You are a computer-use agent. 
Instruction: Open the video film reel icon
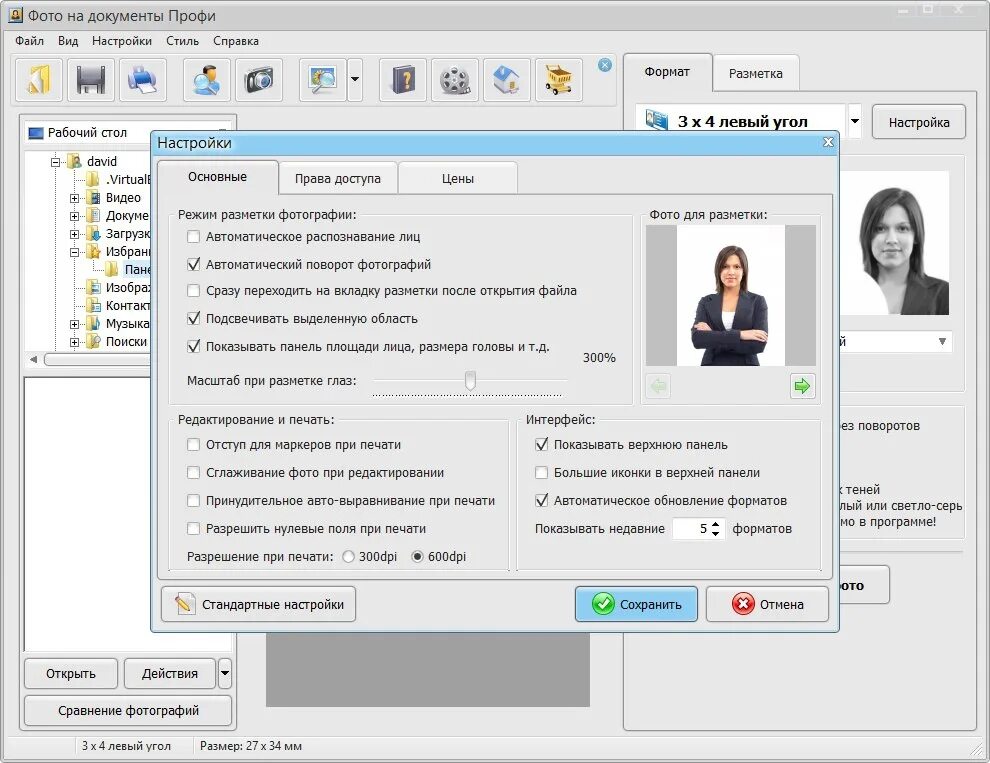coord(455,80)
